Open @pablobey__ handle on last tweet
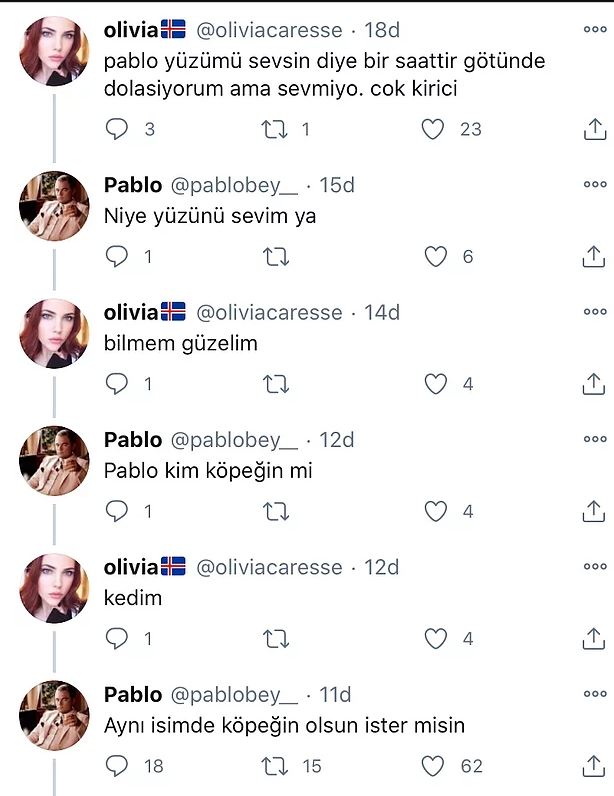The width and height of the screenshot is (614, 796). pyautogui.click(x=235, y=695)
